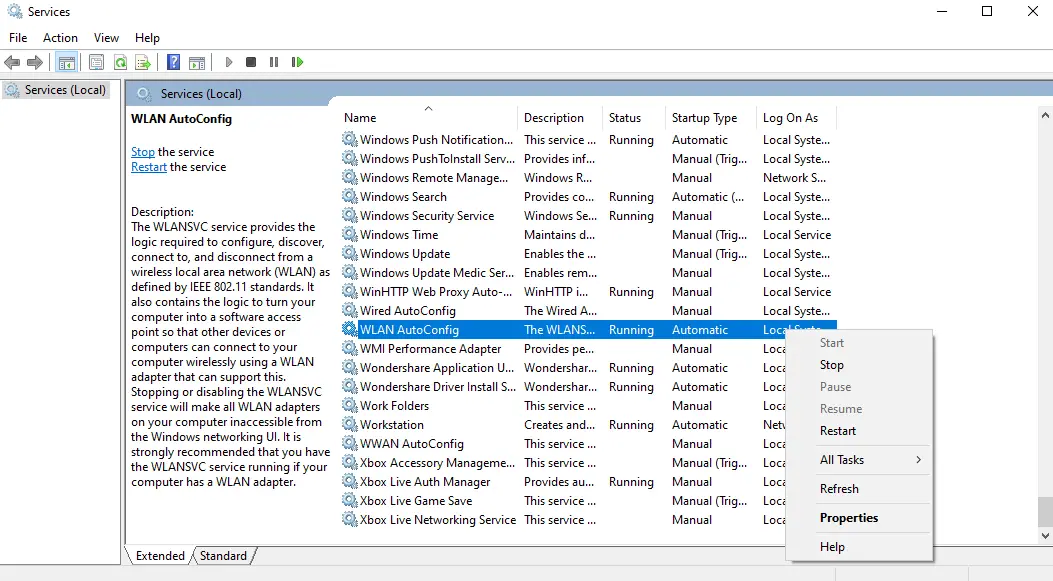Select Windows Update Medic Service row
This screenshot has height=581, width=1053.
[x=588, y=273]
